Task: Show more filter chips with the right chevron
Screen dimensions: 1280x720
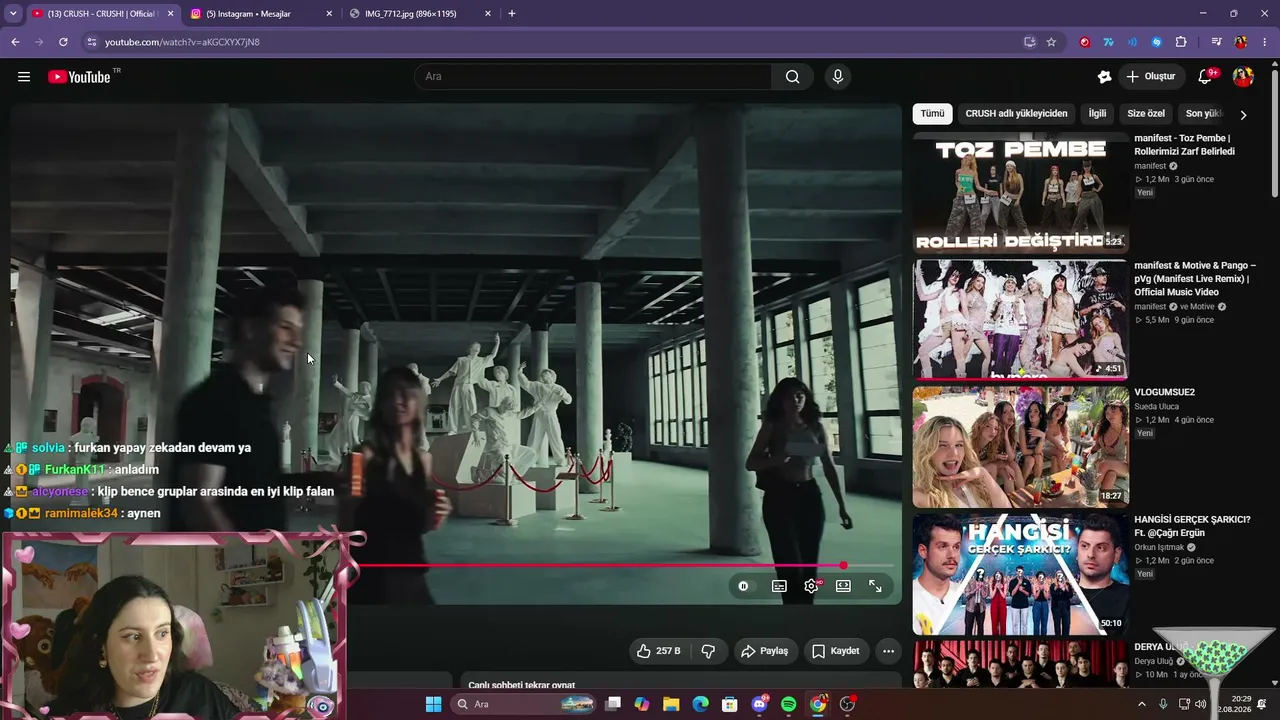Action: coord(1243,115)
